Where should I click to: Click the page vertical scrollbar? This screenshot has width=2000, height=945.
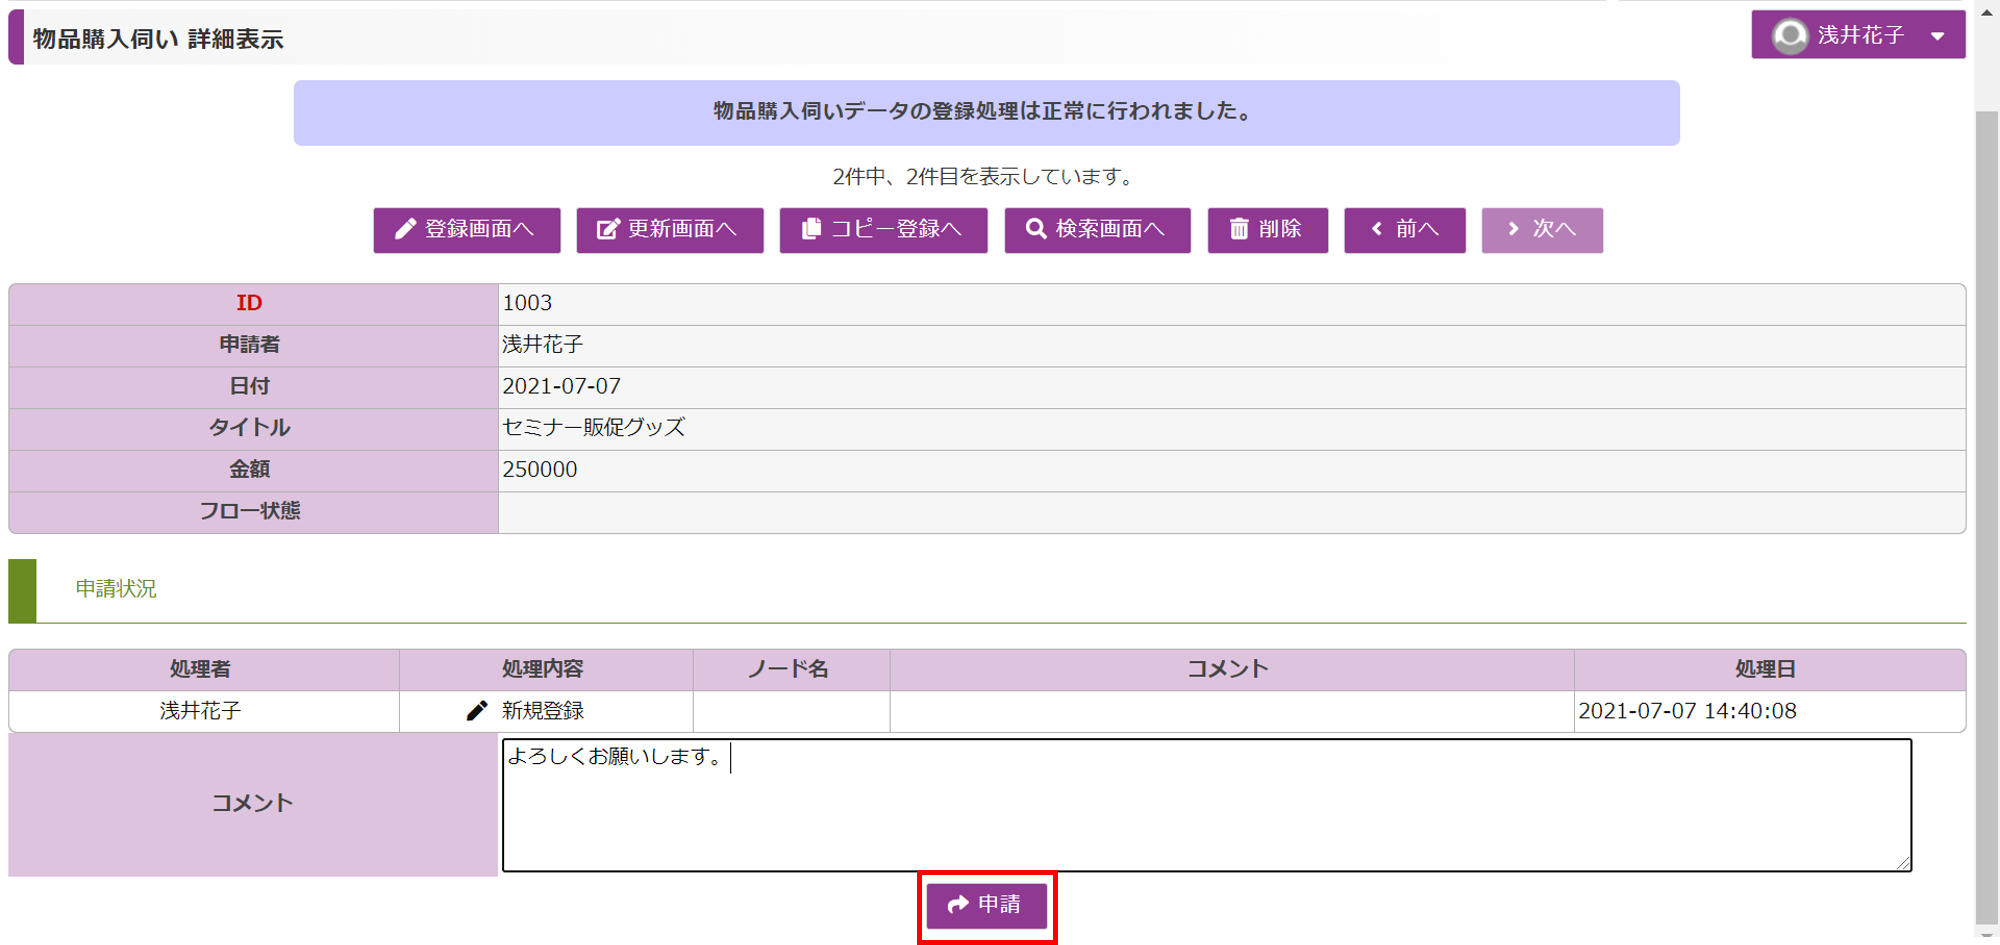(1987, 520)
